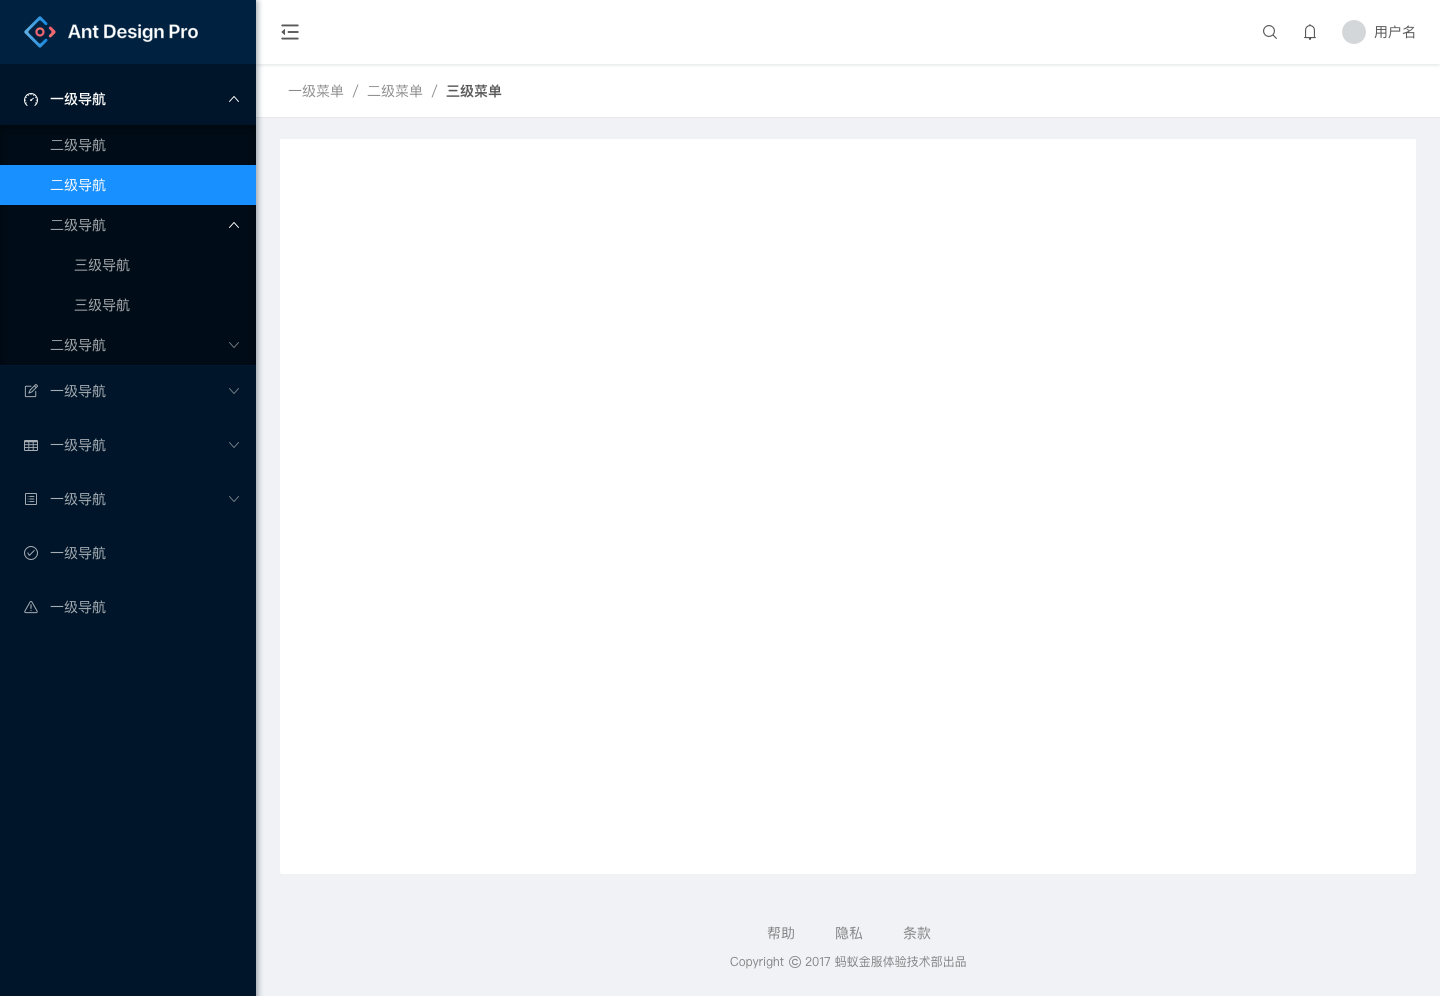Collapse the sidebar with the menu-fold icon

(290, 32)
